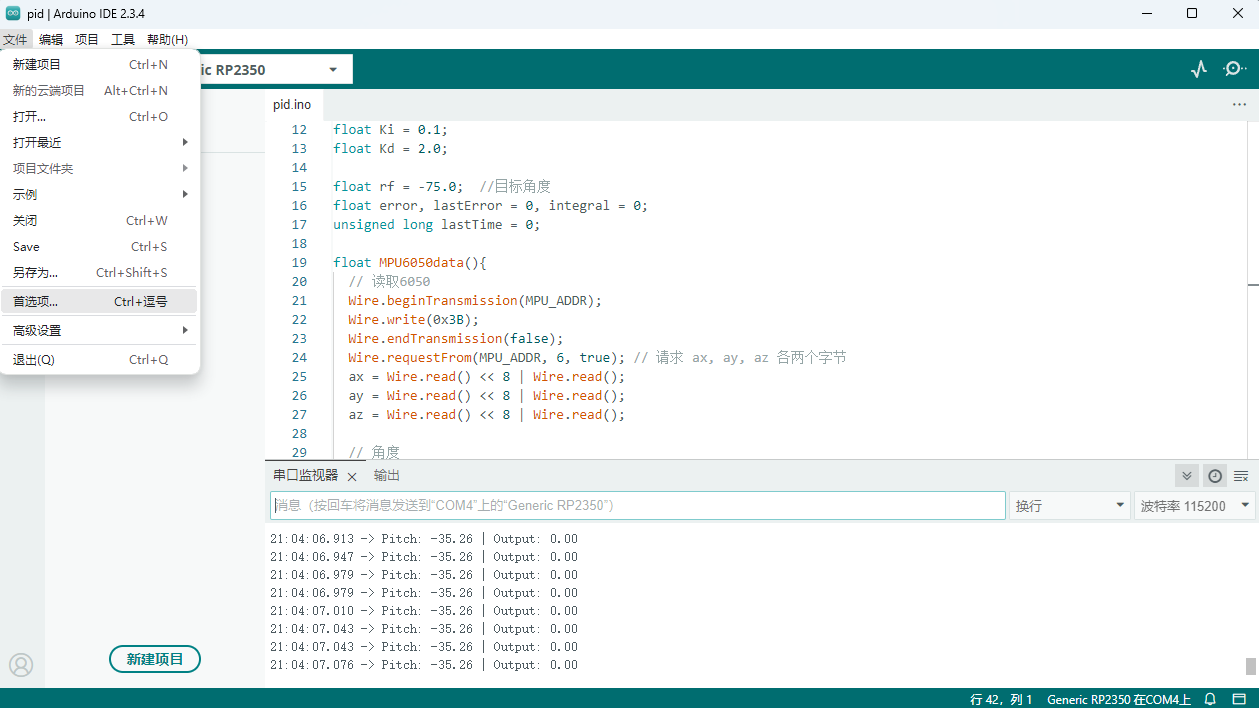Click the notification bell icon
The image size is (1259, 708).
coord(1210,699)
